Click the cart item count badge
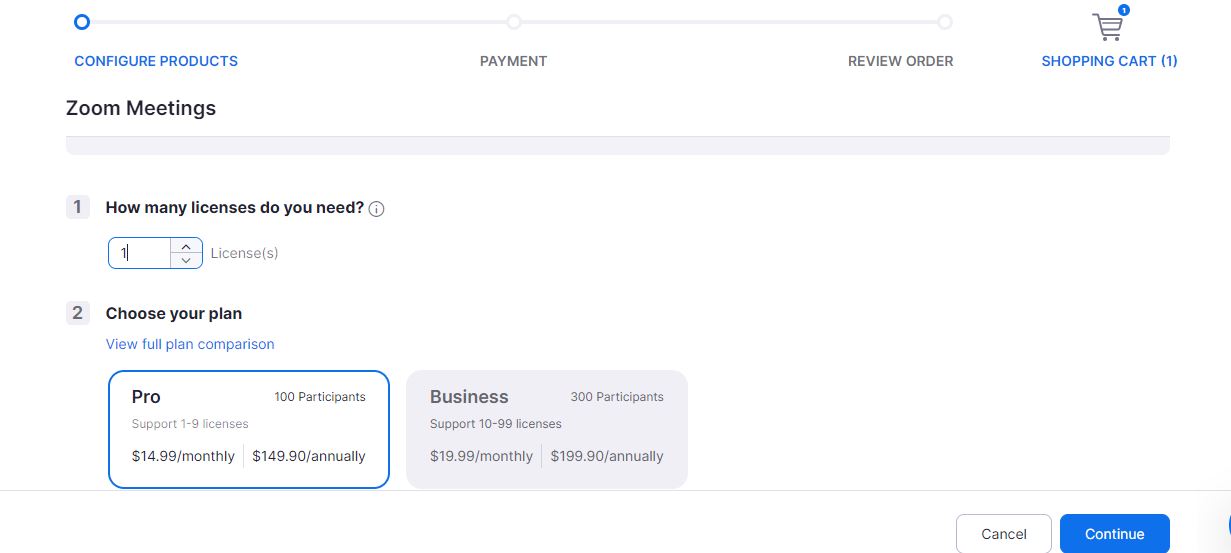The width and height of the screenshot is (1231, 553). point(1124,10)
